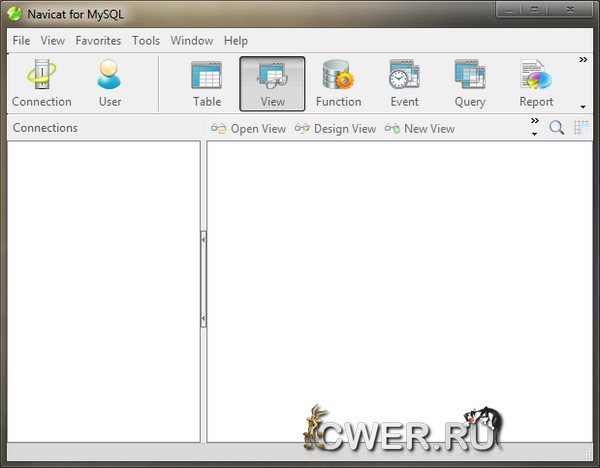The image size is (600, 468).
Task: Minimize the Navicat window
Action: click(510, 10)
